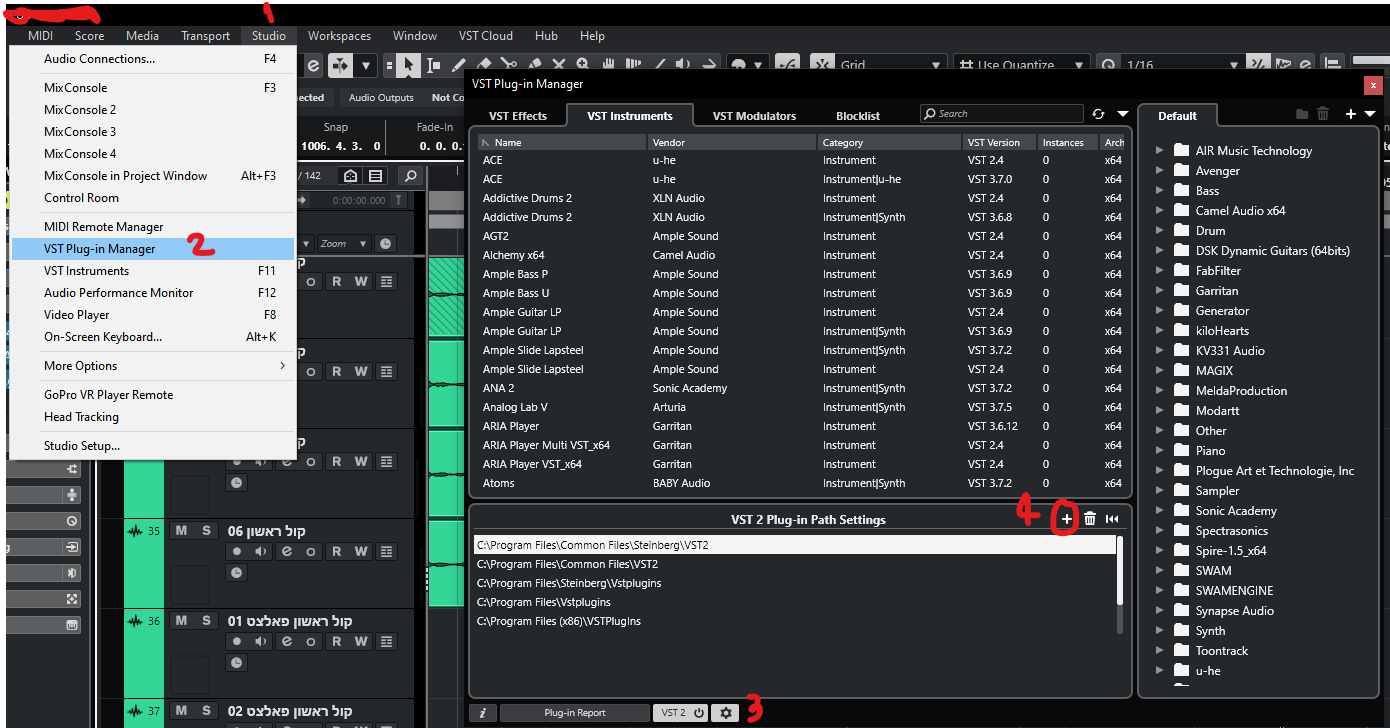The height and width of the screenshot is (728, 1390).
Task: Select the Alchemy x64 plug-in row
Action: pos(800,255)
